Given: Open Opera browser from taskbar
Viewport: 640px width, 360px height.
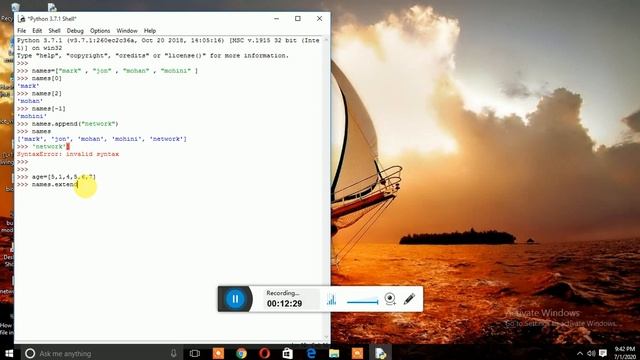Looking at the screenshot, I should tap(264, 353).
